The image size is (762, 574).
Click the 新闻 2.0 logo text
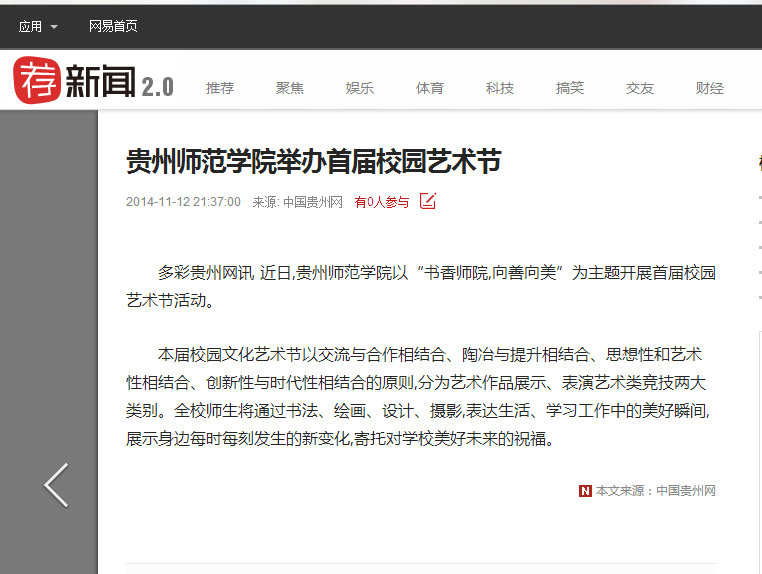120,82
